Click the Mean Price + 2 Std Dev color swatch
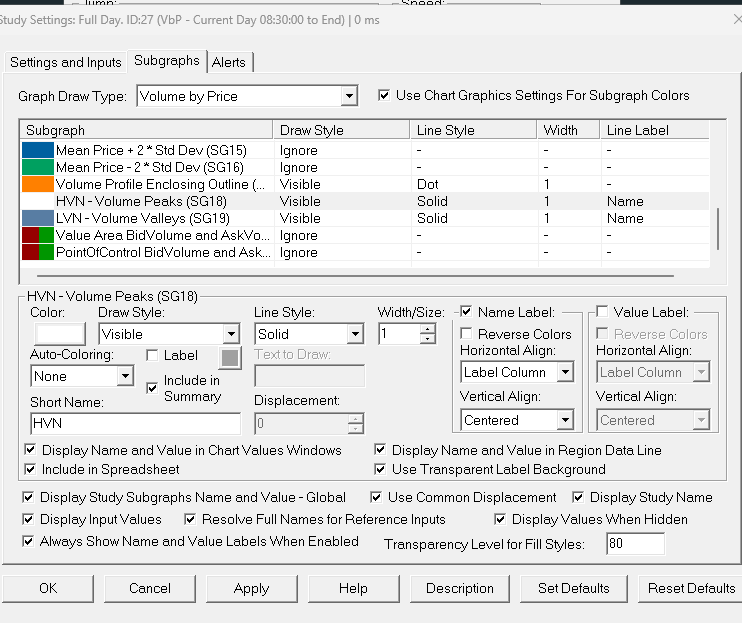This screenshot has width=742, height=623. coord(38,150)
